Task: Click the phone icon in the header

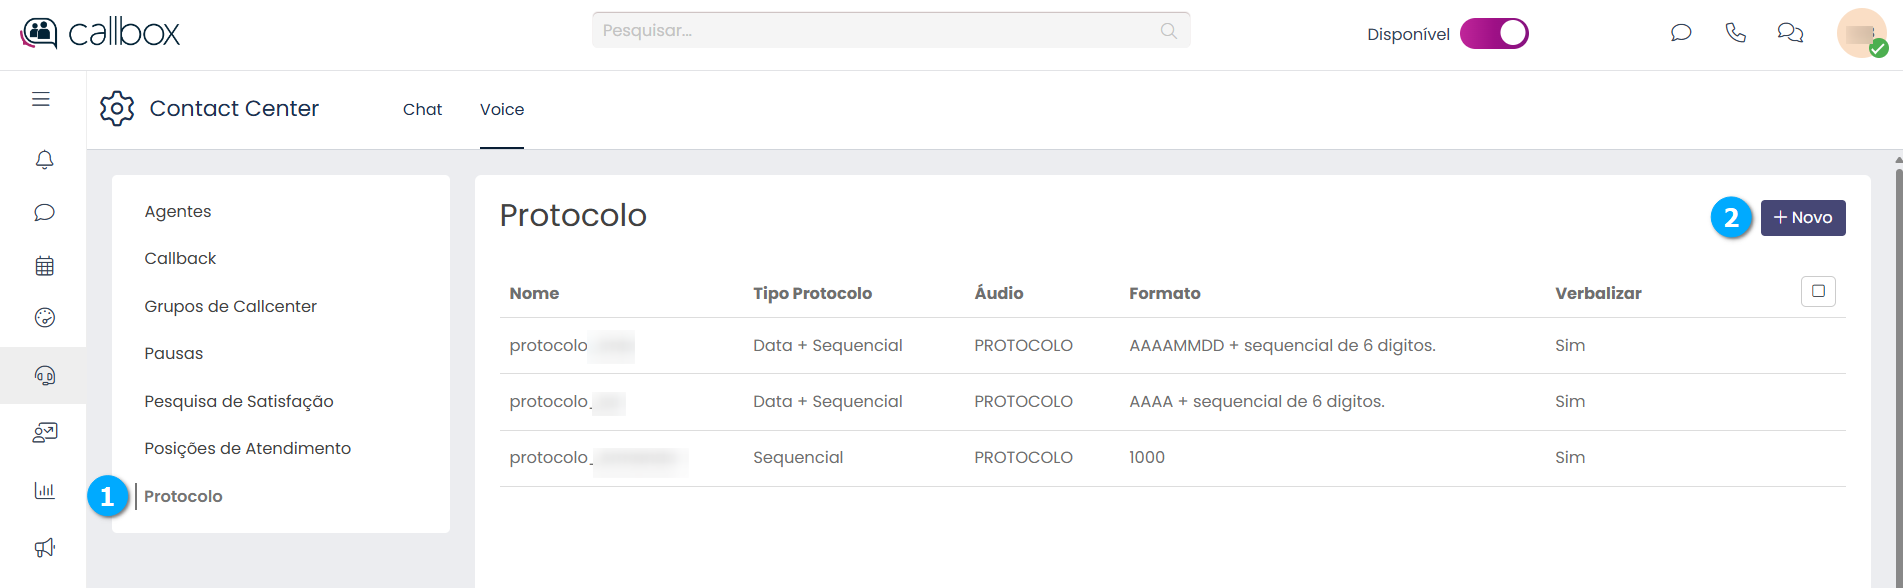Action: 1735,33
